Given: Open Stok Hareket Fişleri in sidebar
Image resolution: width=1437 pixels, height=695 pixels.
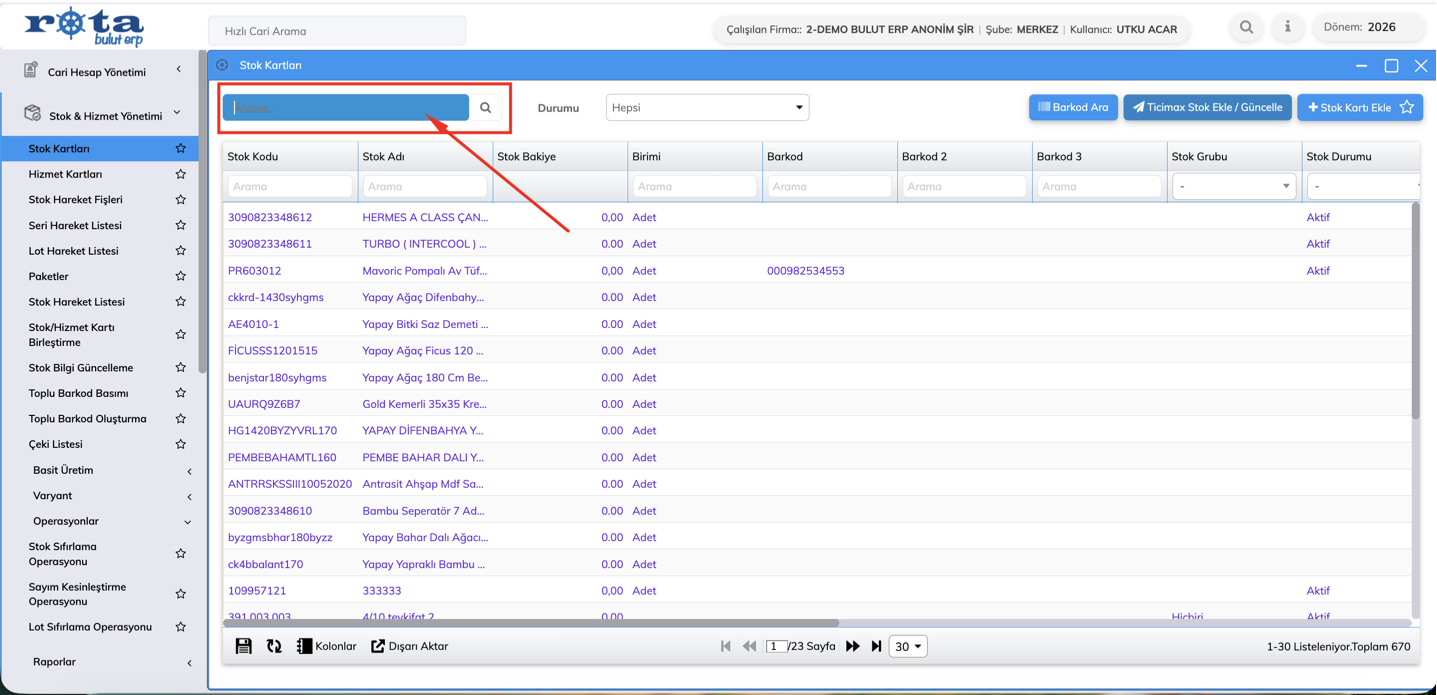Looking at the screenshot, I should 76,200.
